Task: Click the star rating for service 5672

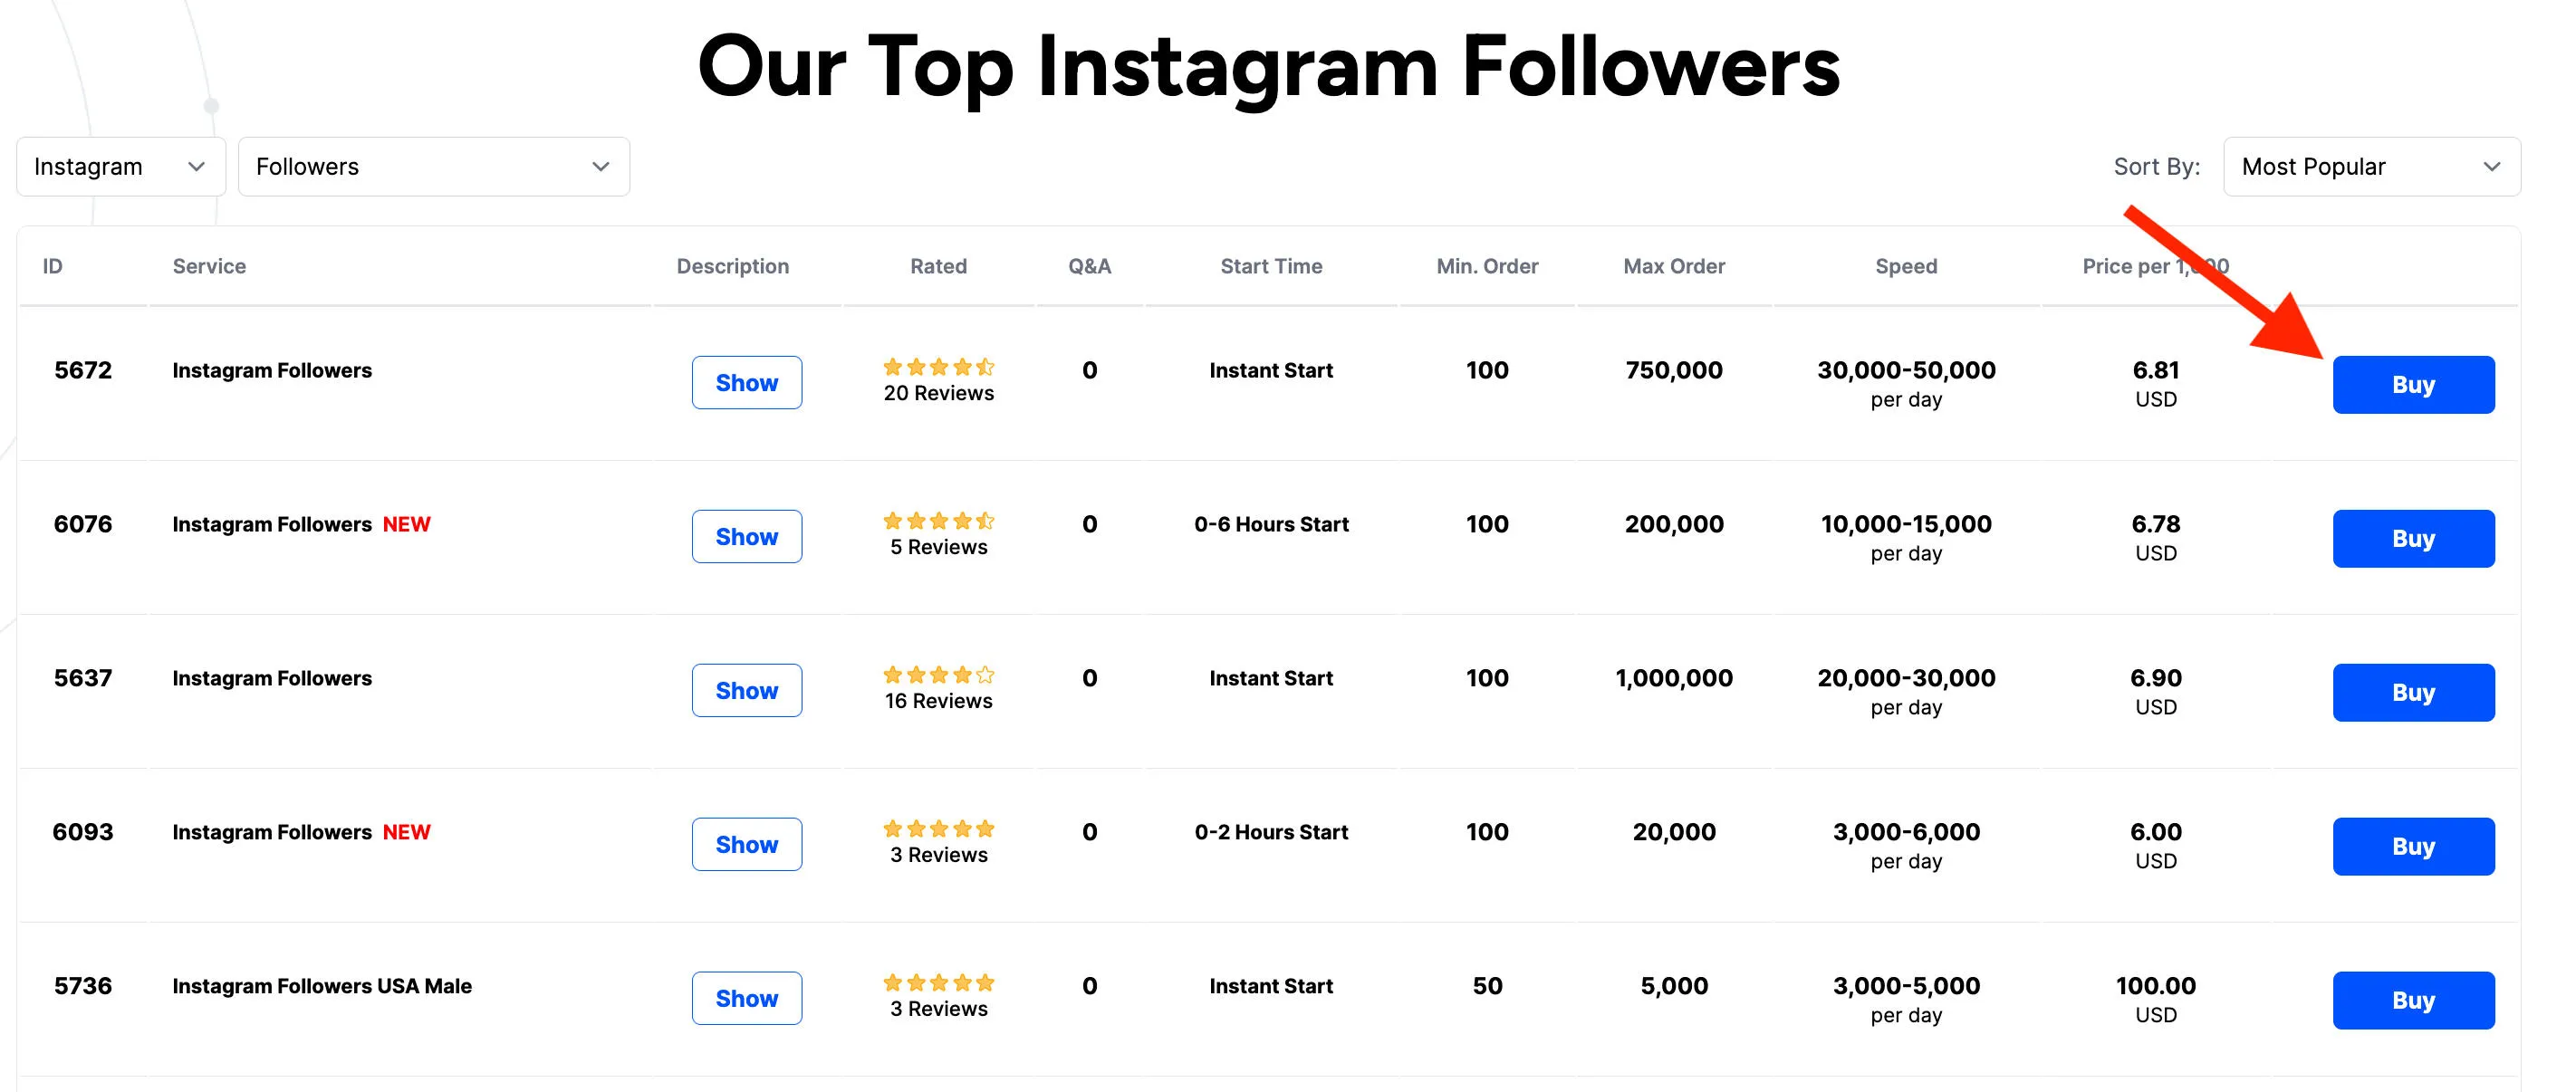Action: (x=938, y=367)
